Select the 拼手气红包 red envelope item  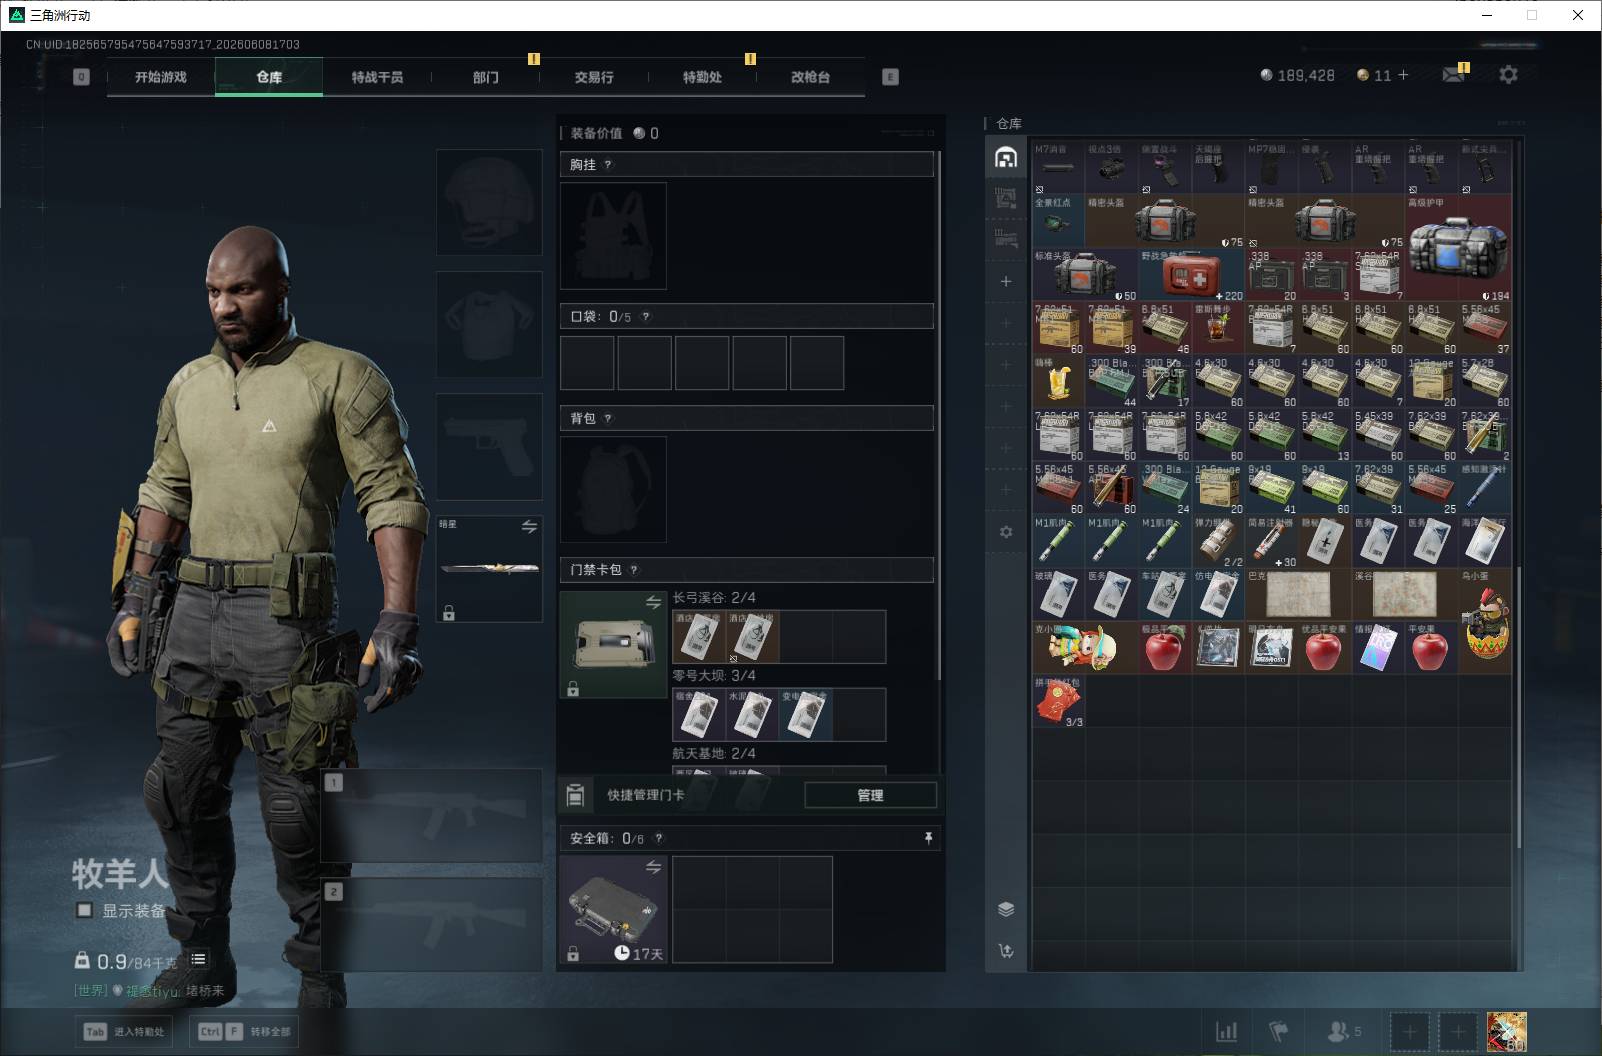click(x=1059, y=702)
